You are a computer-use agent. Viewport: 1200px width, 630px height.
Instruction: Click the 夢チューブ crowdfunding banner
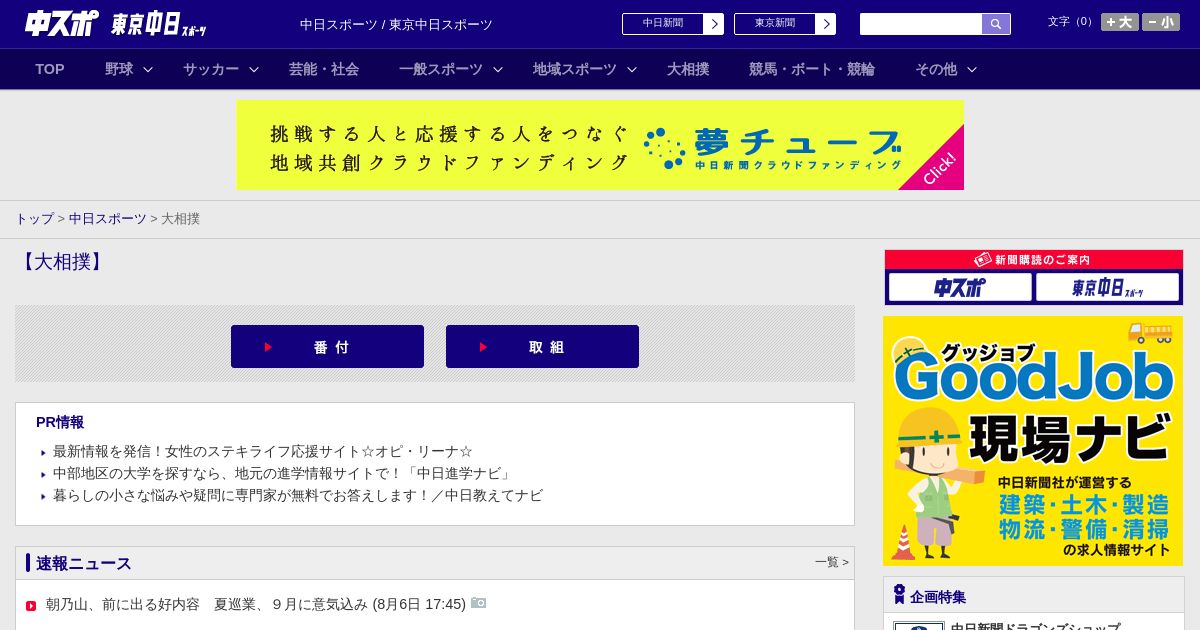click(600, 145)
